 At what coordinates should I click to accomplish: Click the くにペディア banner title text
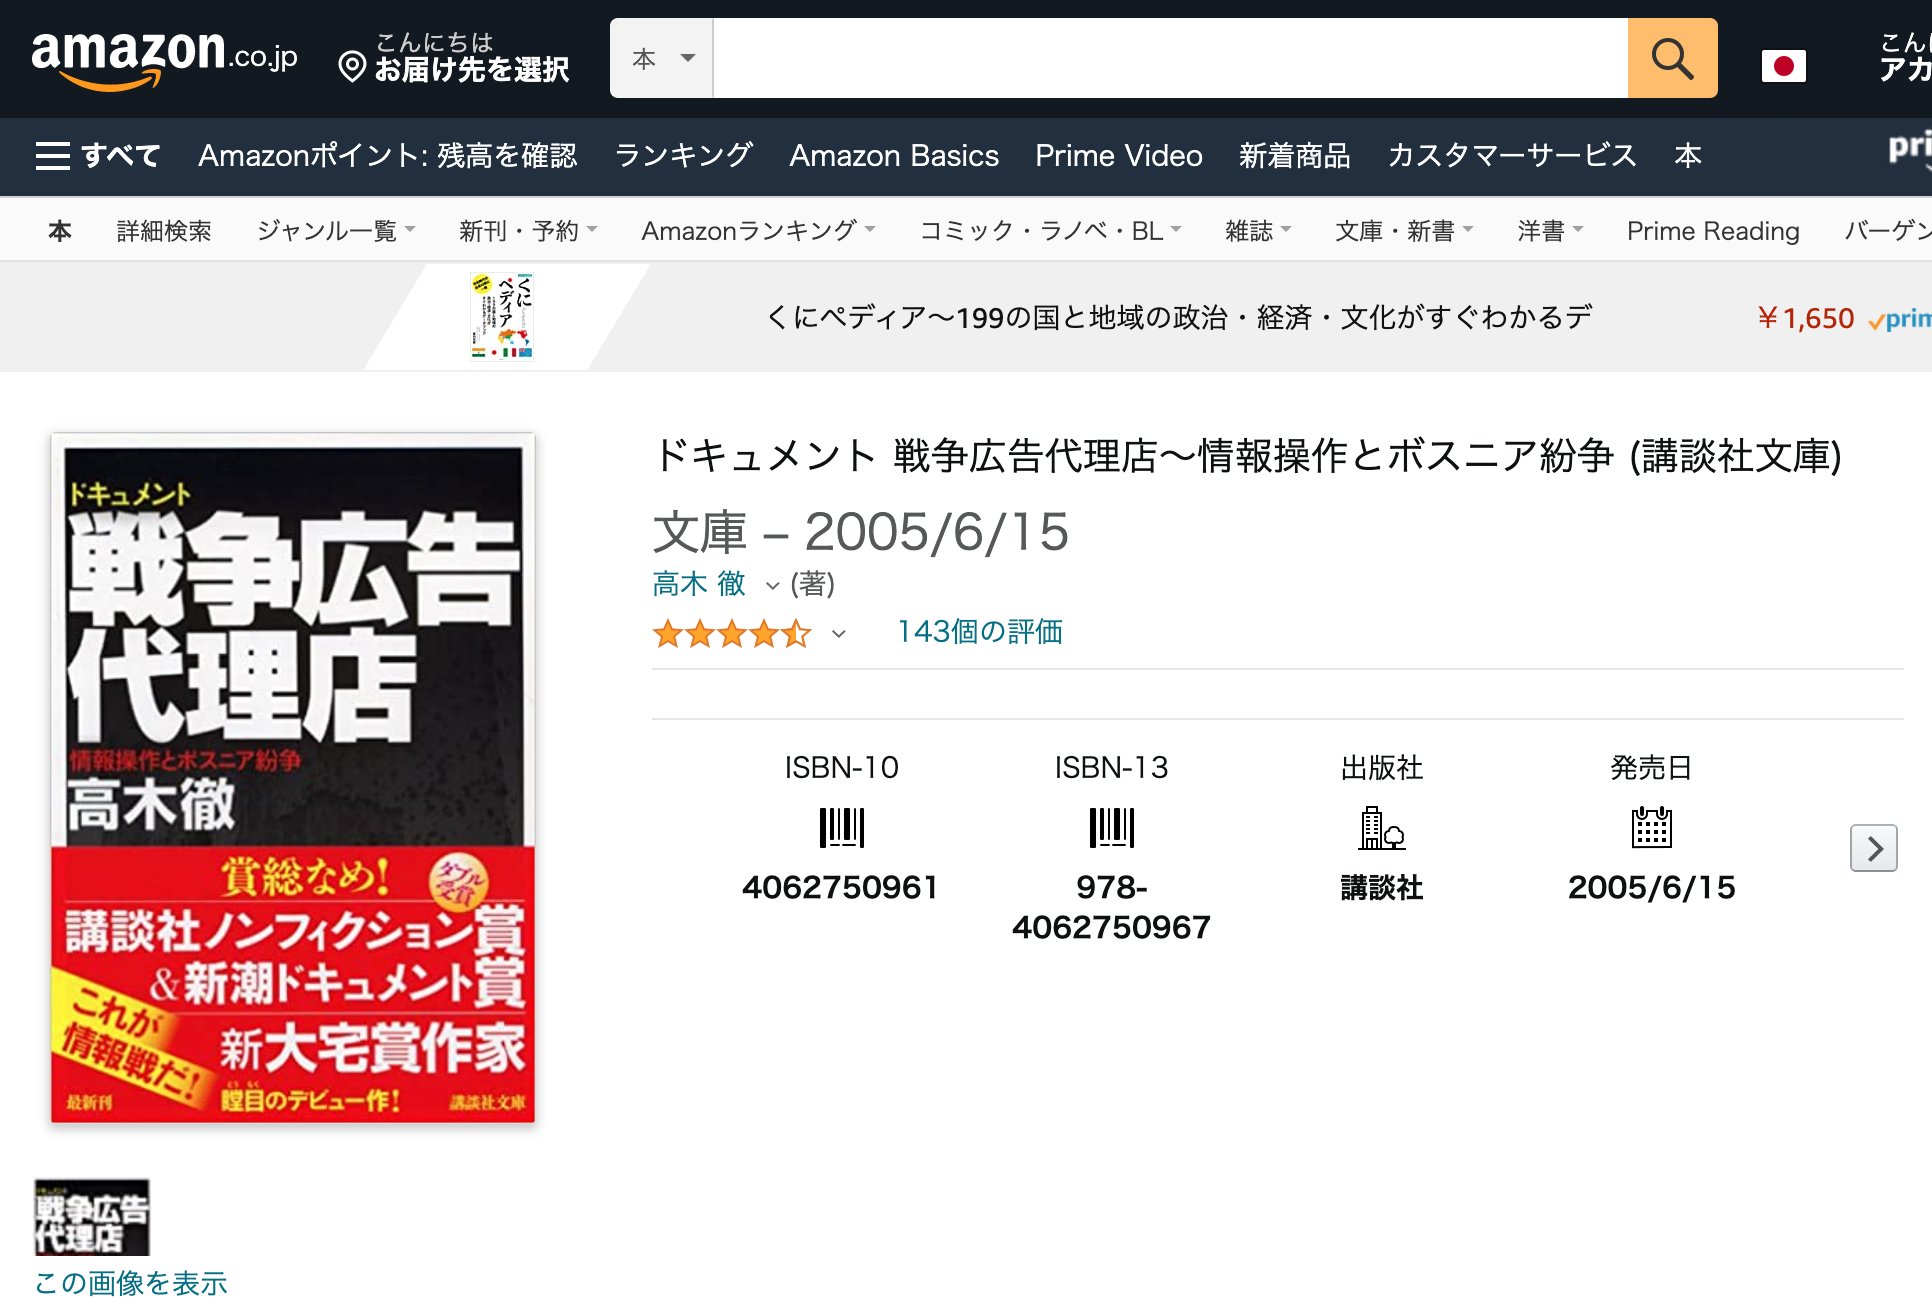click(x=1178, y=317)
